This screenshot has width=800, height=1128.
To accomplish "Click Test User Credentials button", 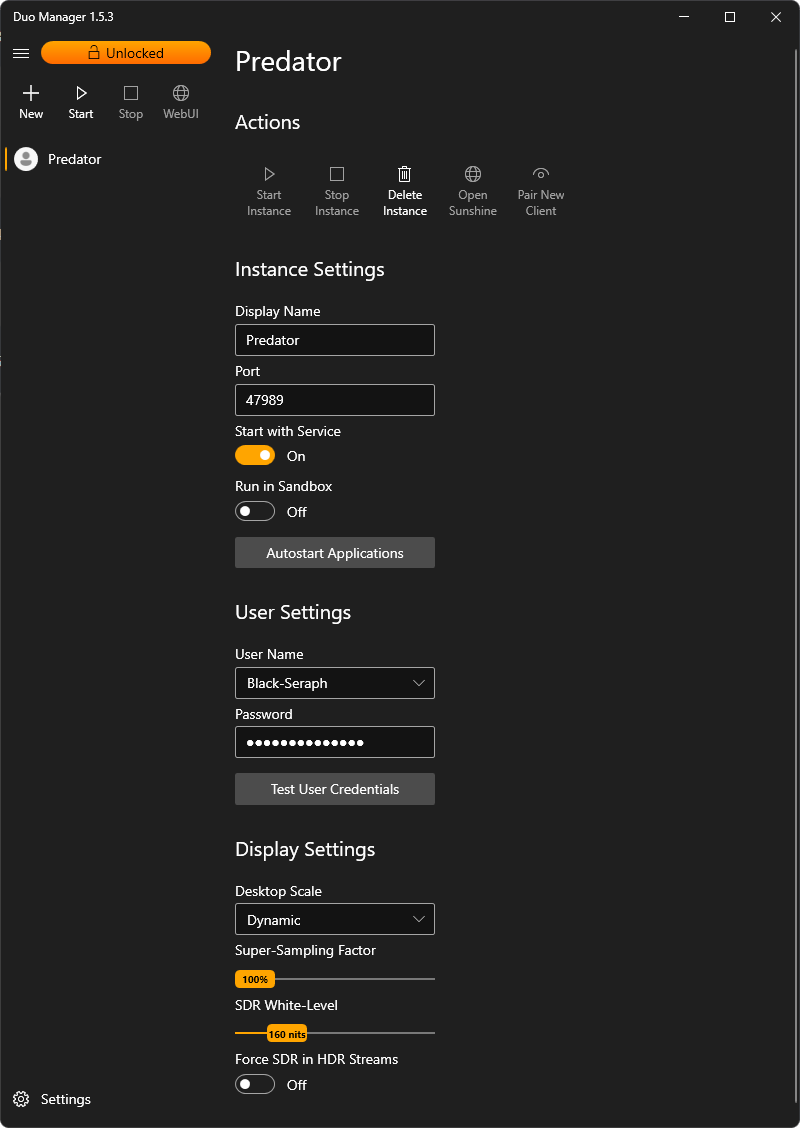I will pos(335,788).
